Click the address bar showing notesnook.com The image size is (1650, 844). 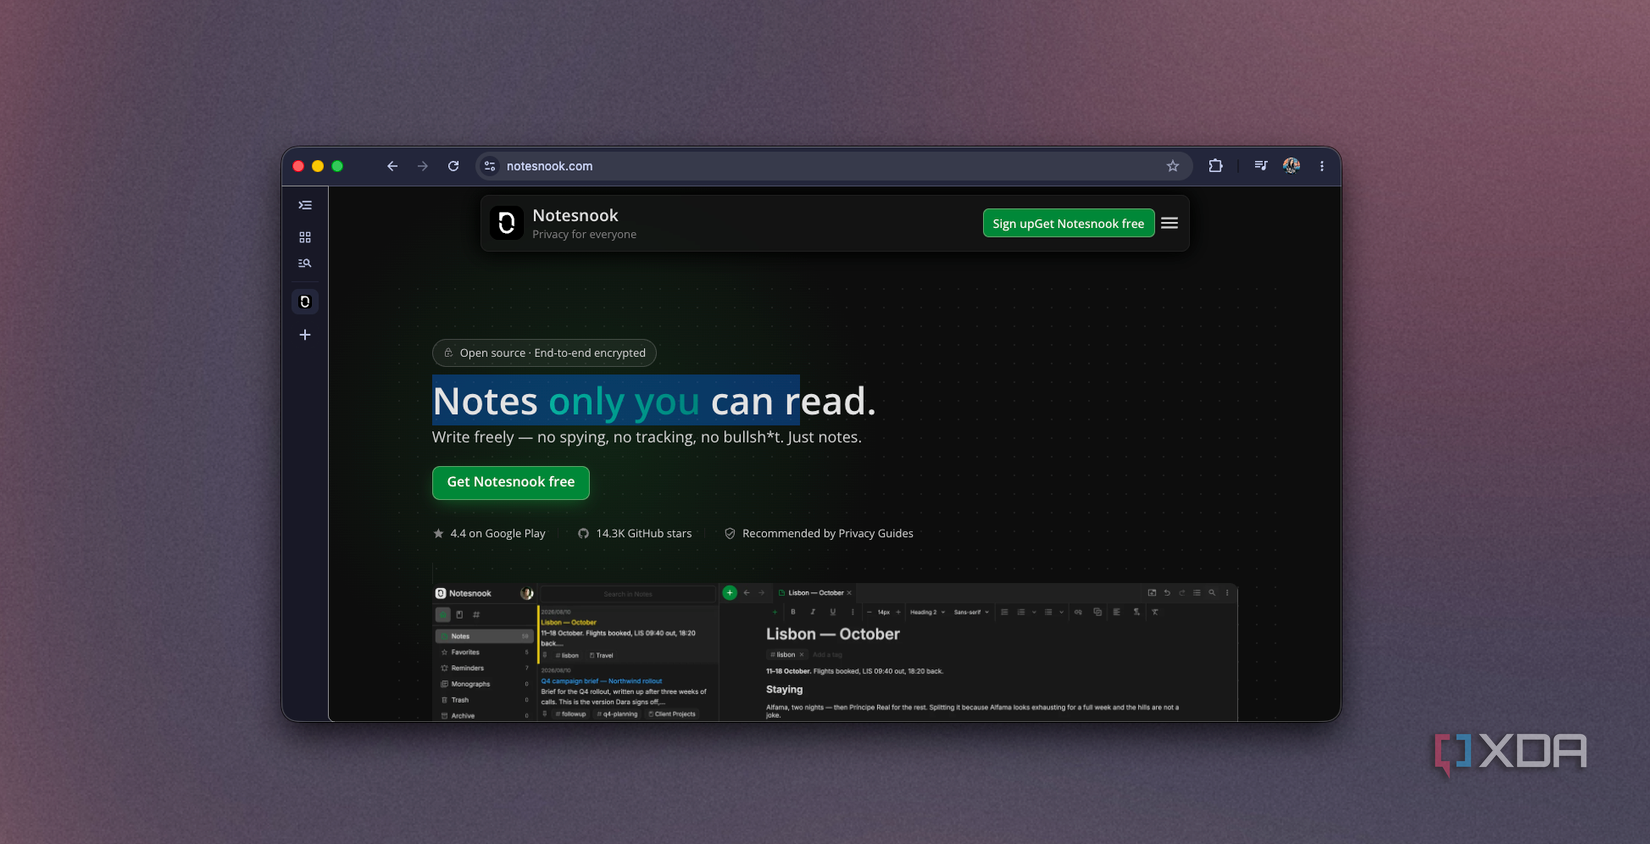834,166
